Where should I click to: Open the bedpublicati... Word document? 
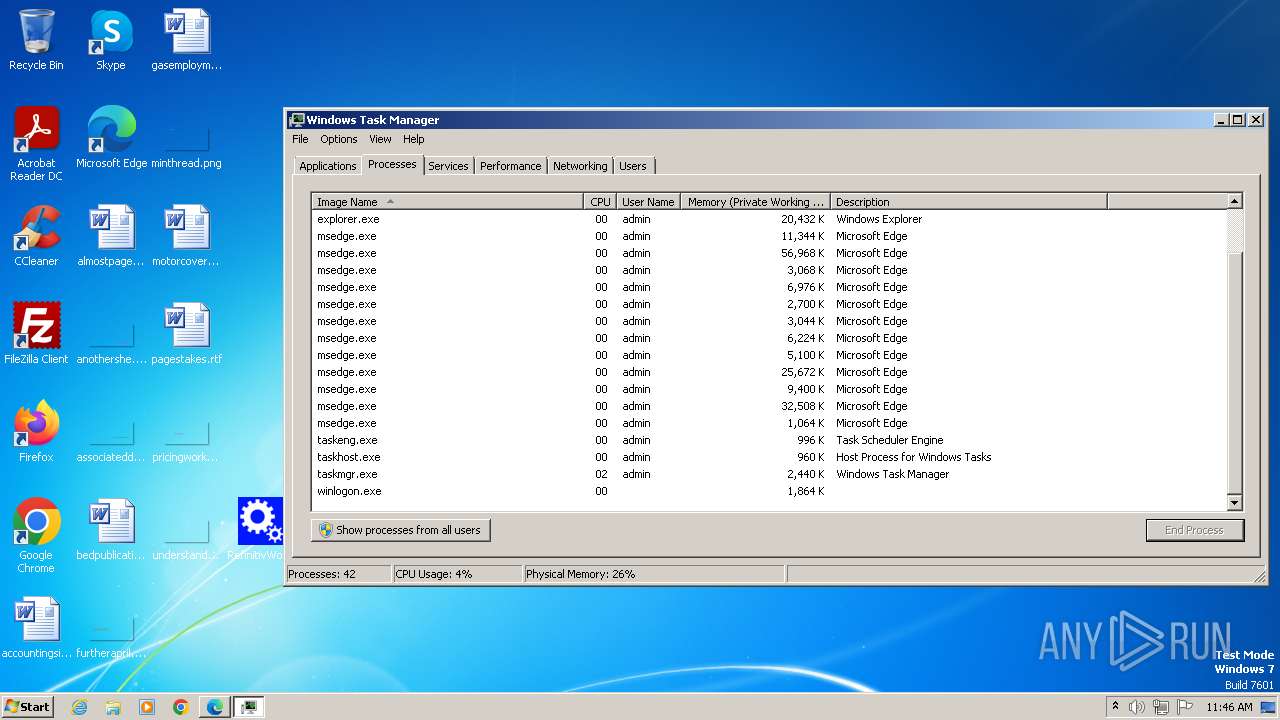tap(111, 529)
